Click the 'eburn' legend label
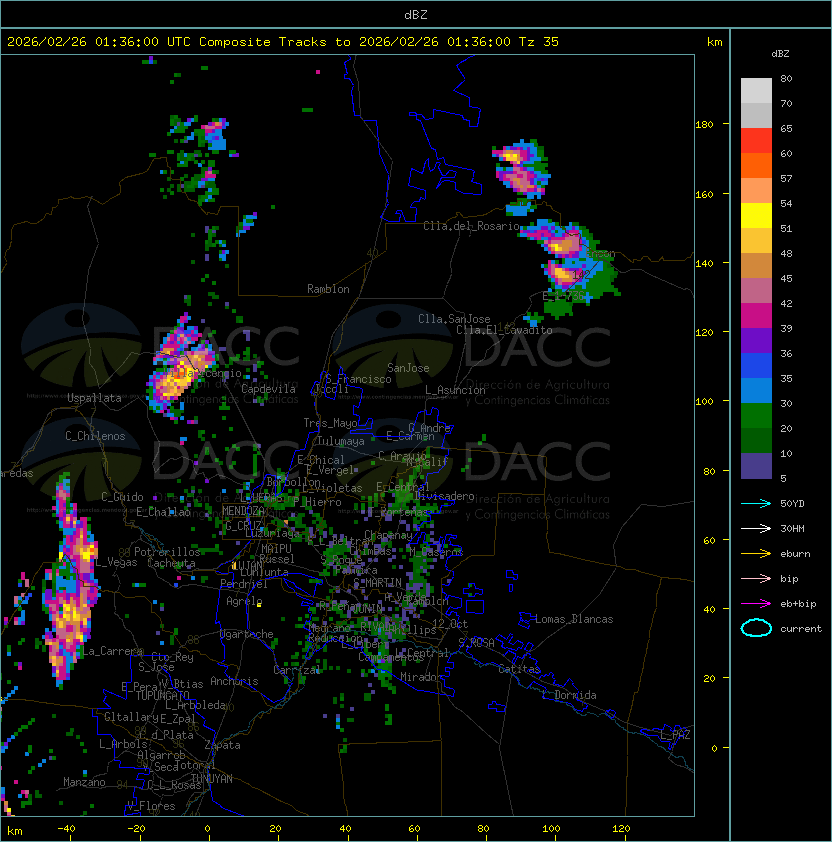This screenshot has width=832, height=842. point(795,554)
